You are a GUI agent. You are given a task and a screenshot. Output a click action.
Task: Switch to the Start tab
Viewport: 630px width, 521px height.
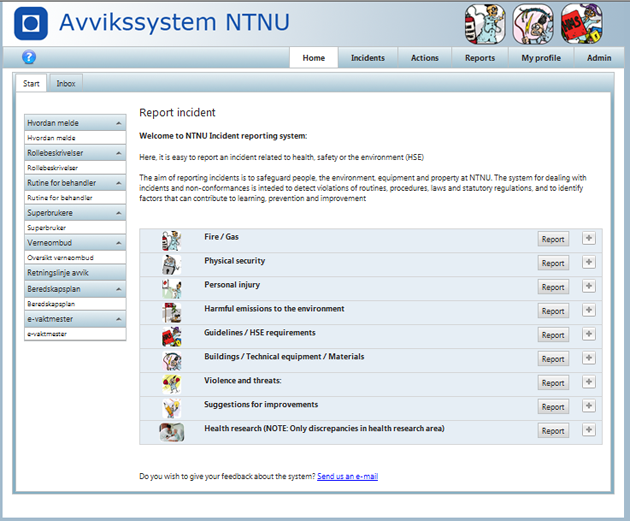click(31, 84)
